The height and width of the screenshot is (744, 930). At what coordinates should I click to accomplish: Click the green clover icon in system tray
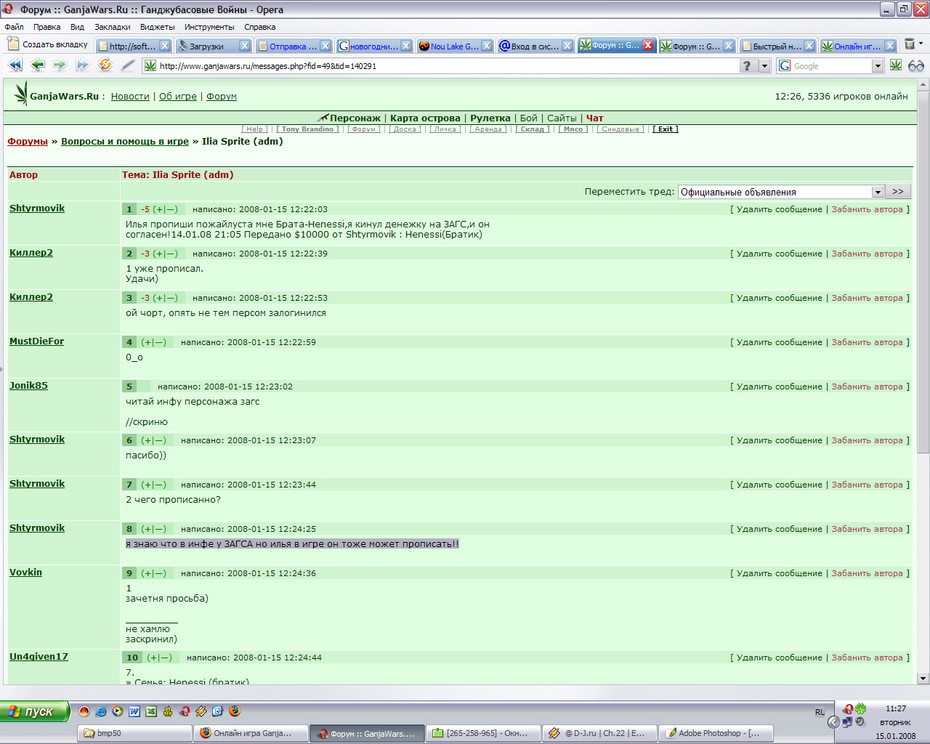tap(860, 708)
